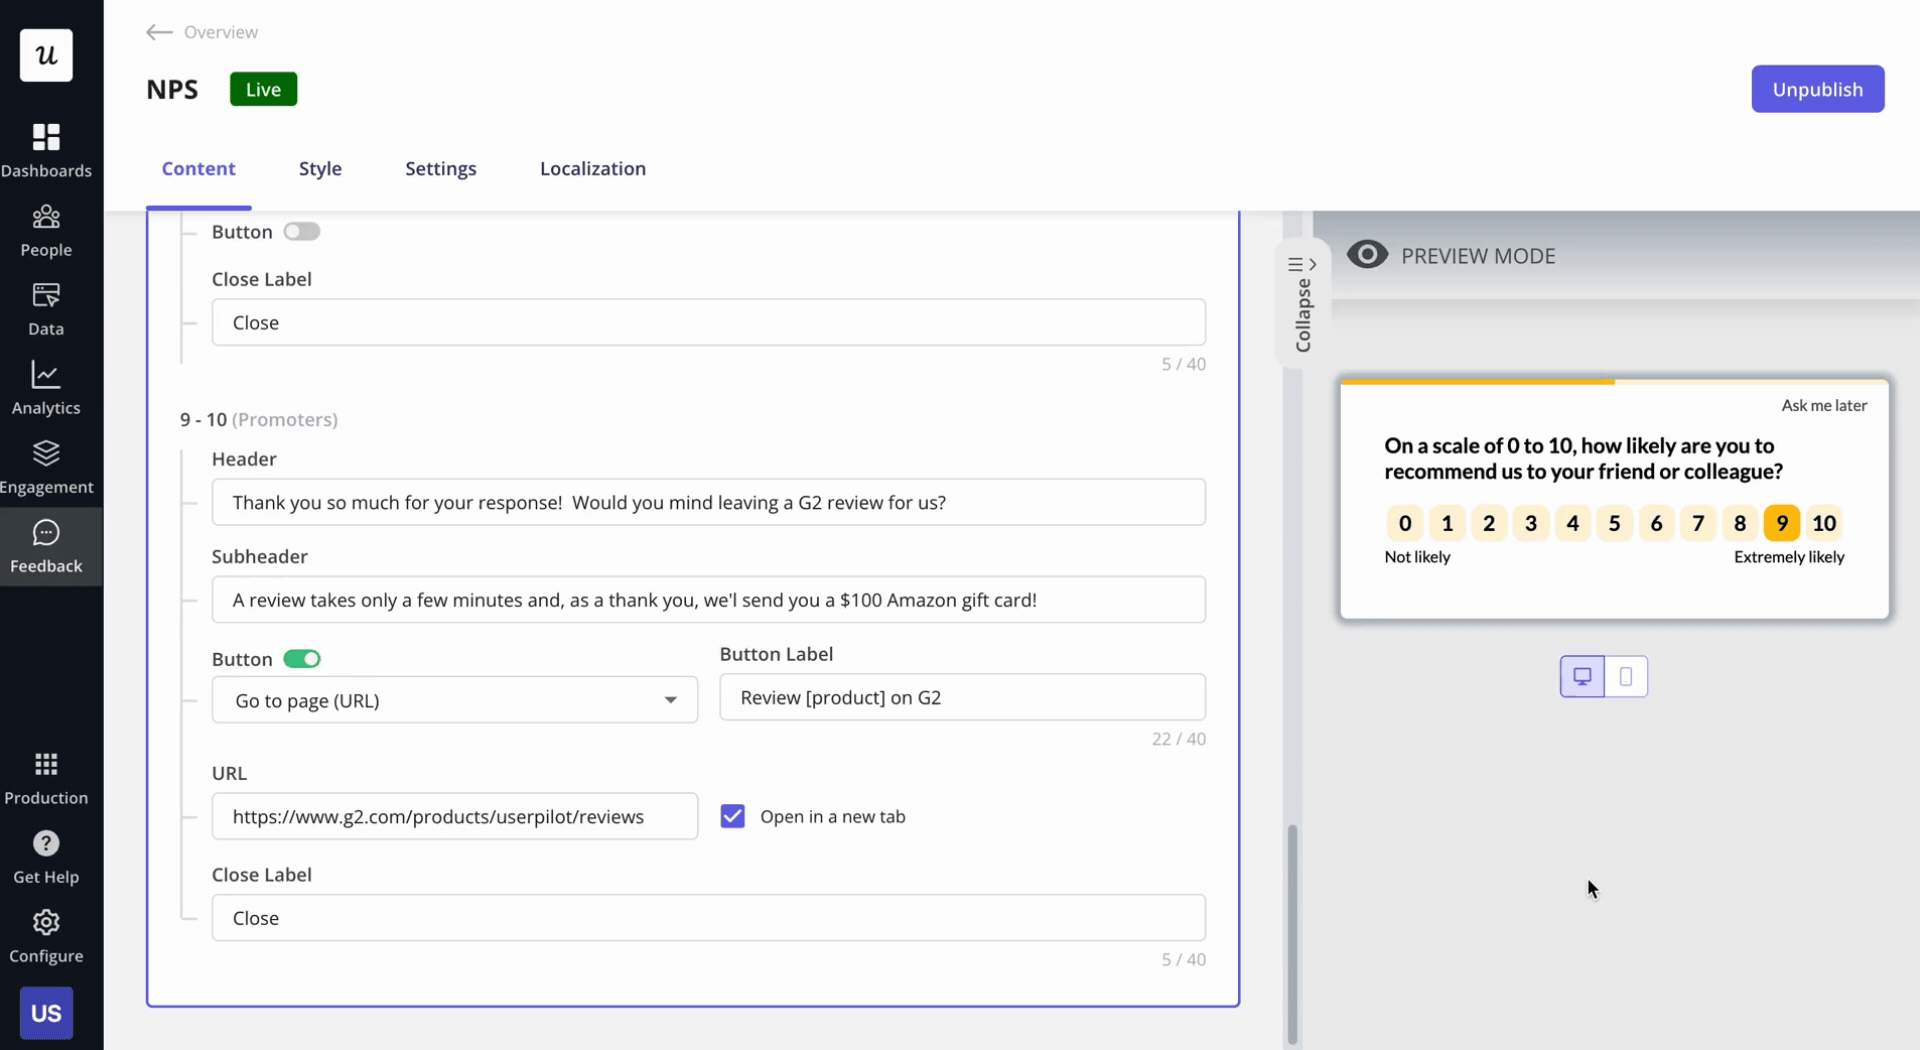Click score 9 on the rating scale
1920x1050 pixels.
1782,523
